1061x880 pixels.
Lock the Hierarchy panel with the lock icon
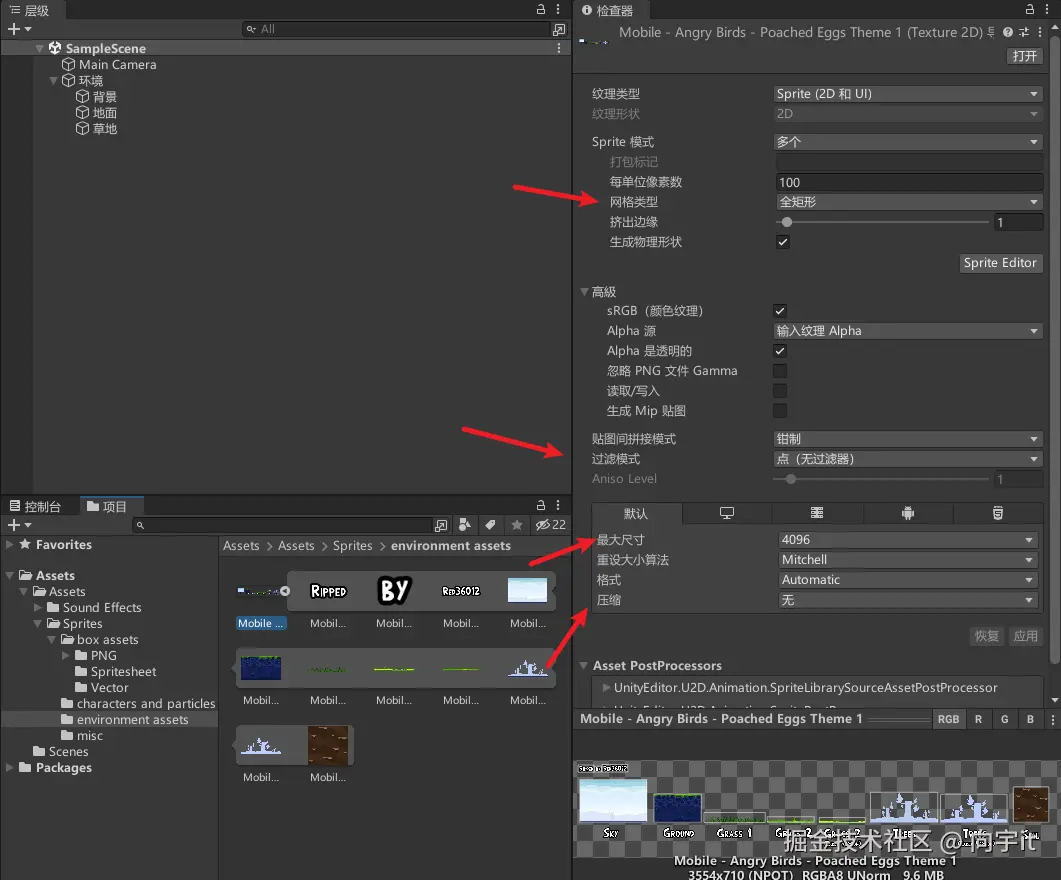[541, 9]
